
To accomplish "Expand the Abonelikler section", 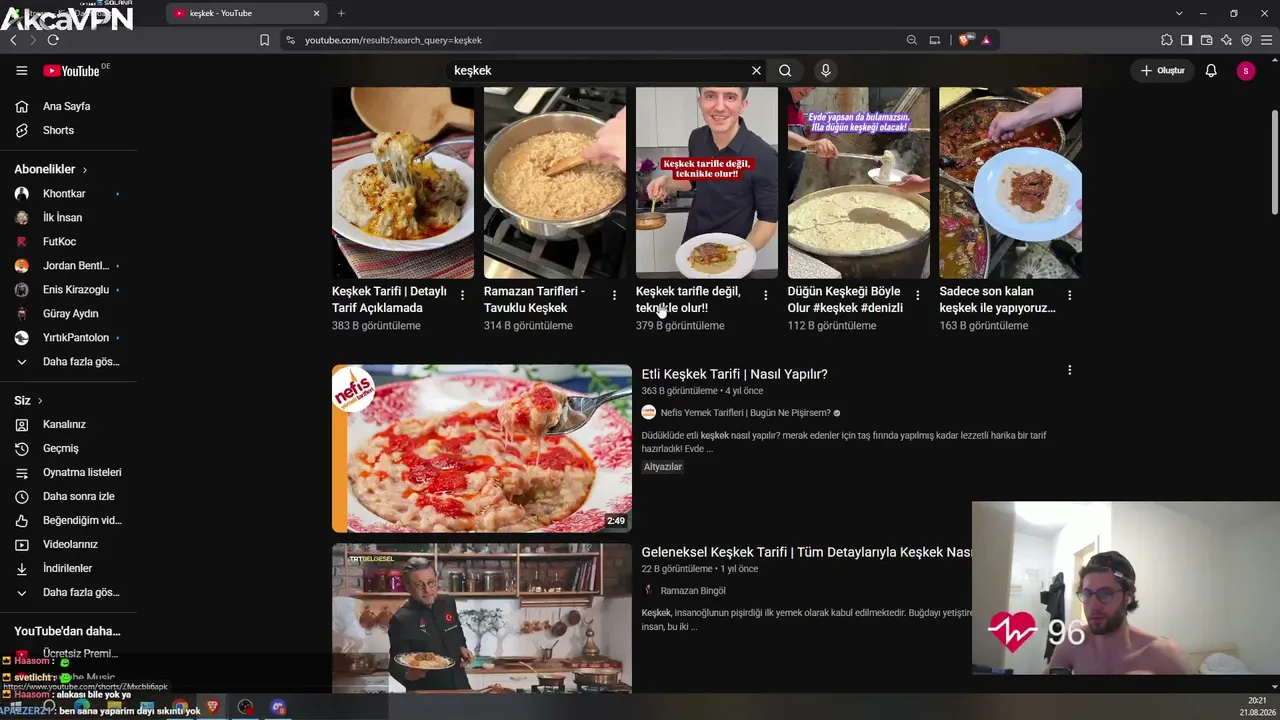I will pyautogui.click(x=51, y=169).
